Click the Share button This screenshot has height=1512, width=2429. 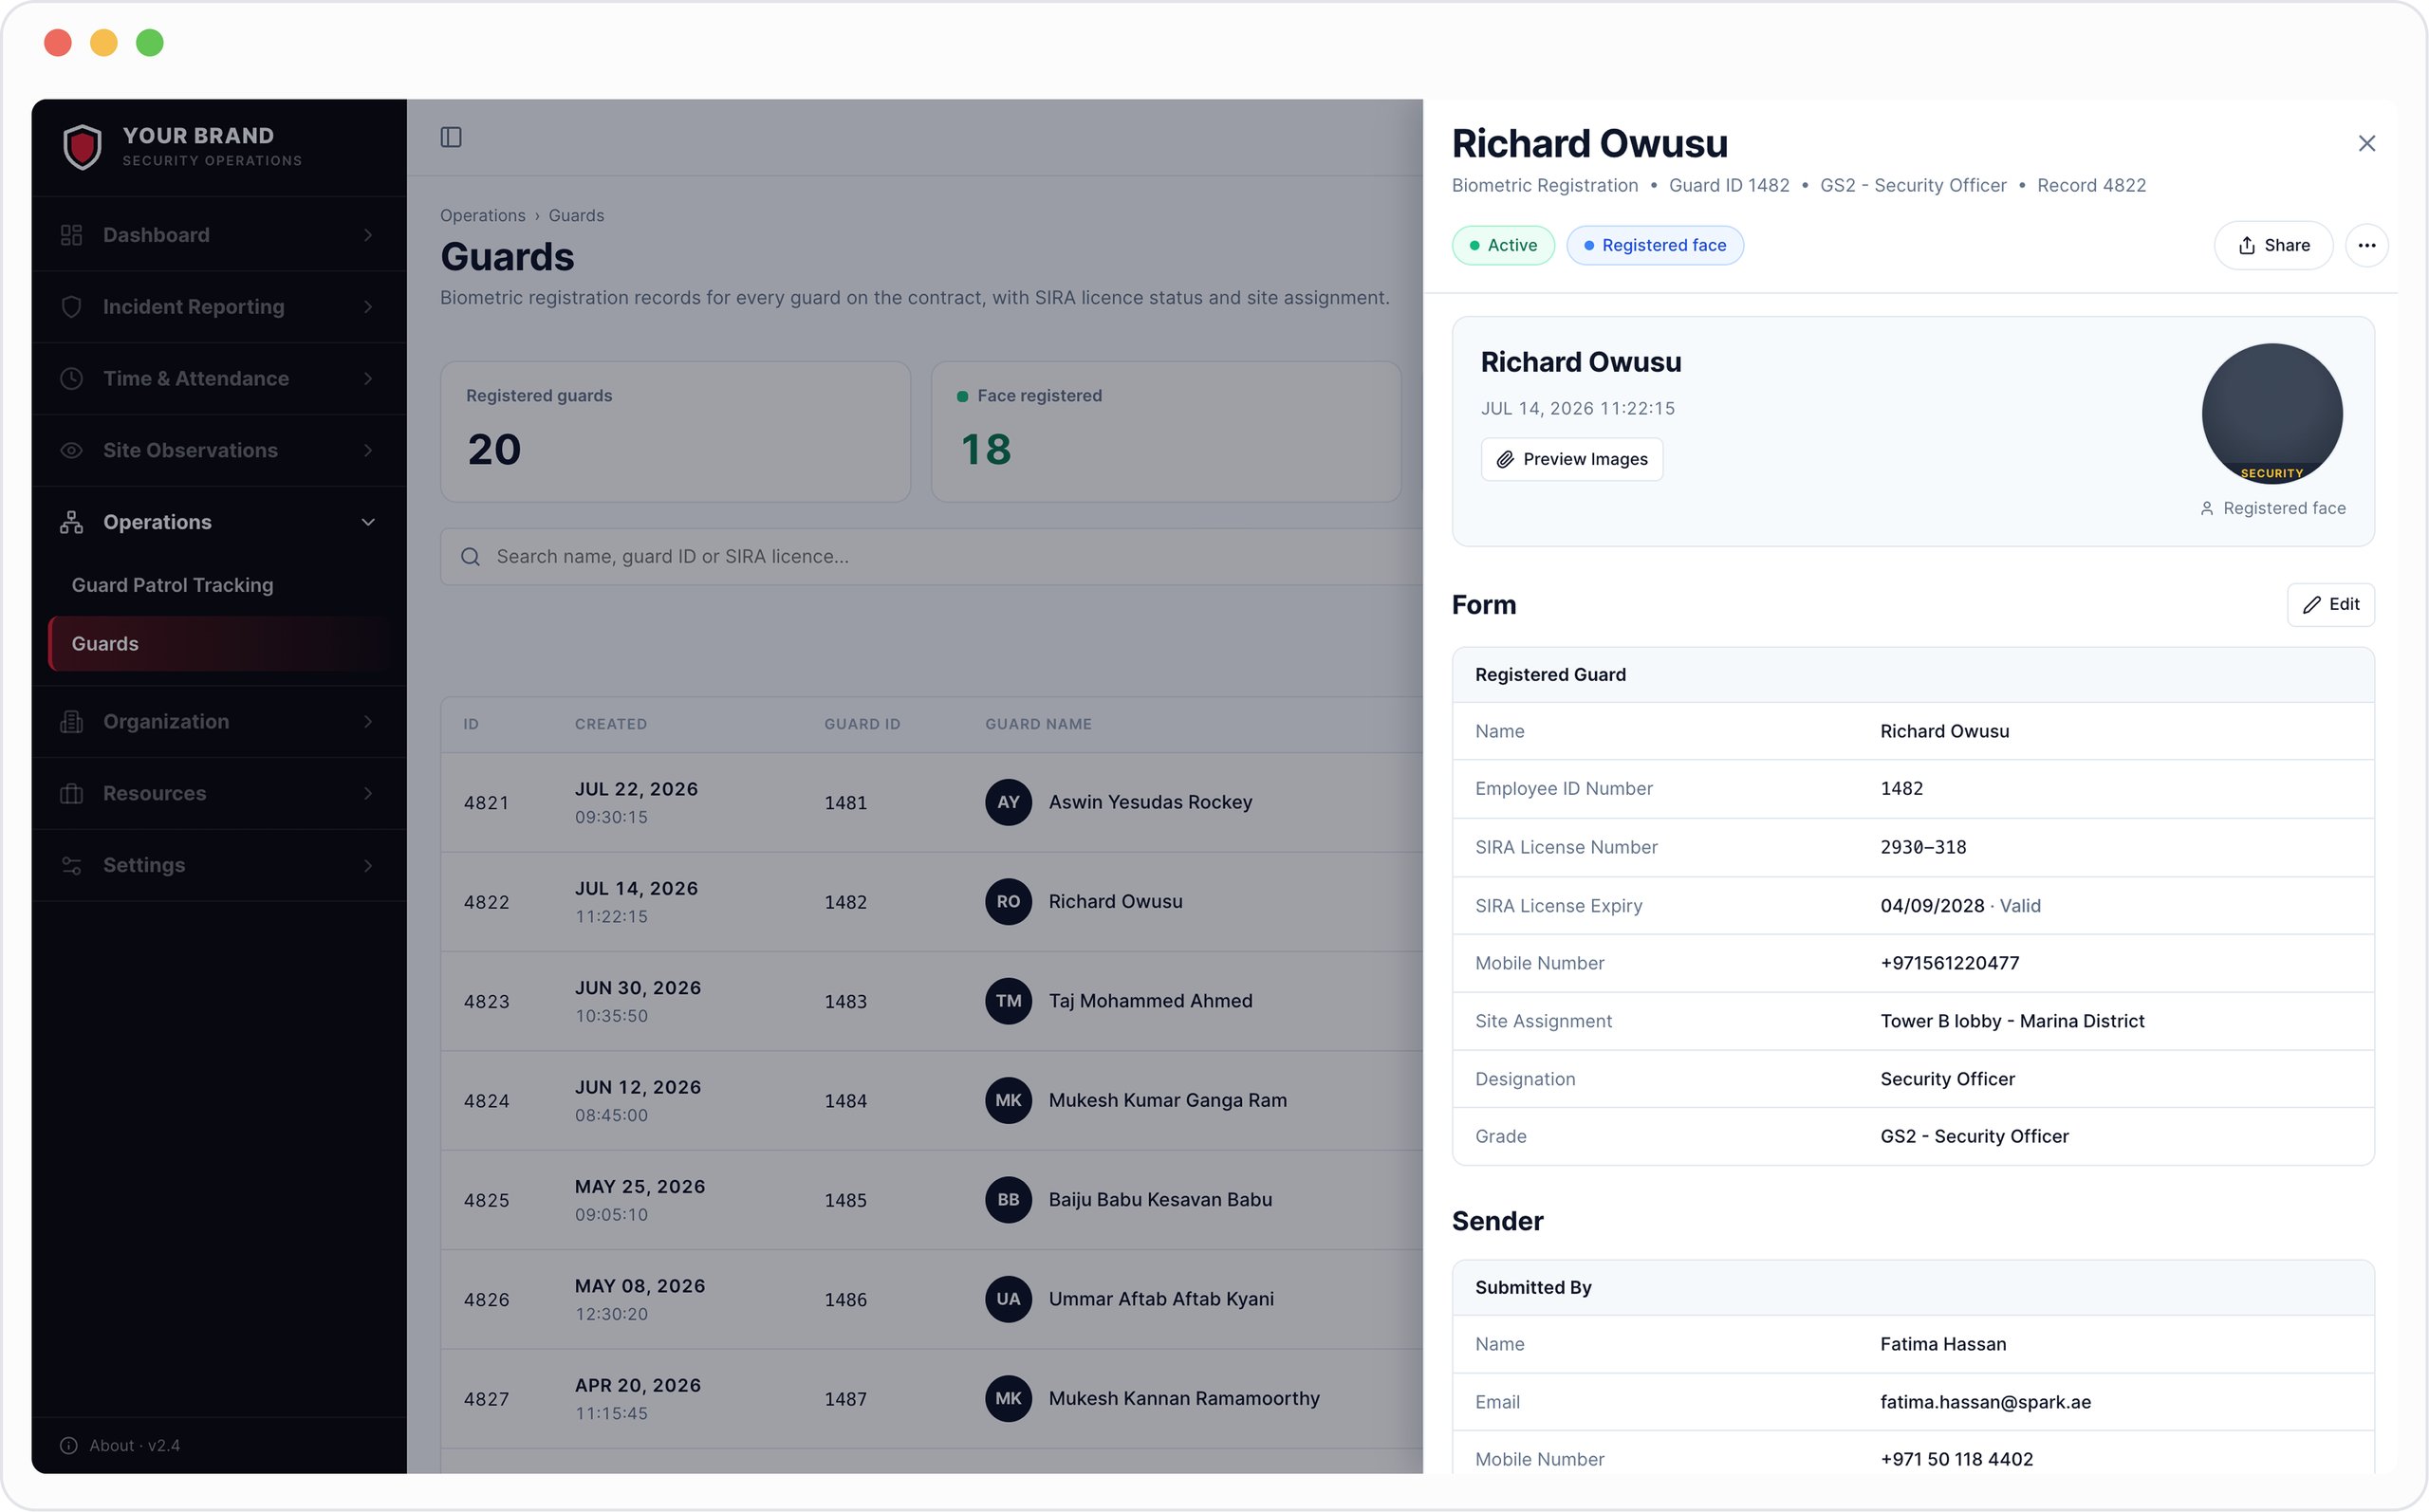2273,245
